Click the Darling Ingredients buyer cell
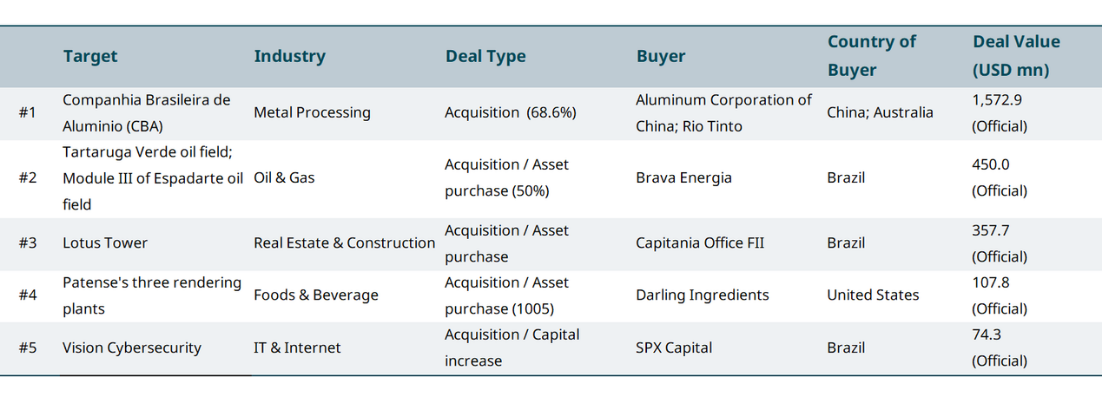This screenshot has width=1102, height=400. pyautogui.click(x=702, y=296)
